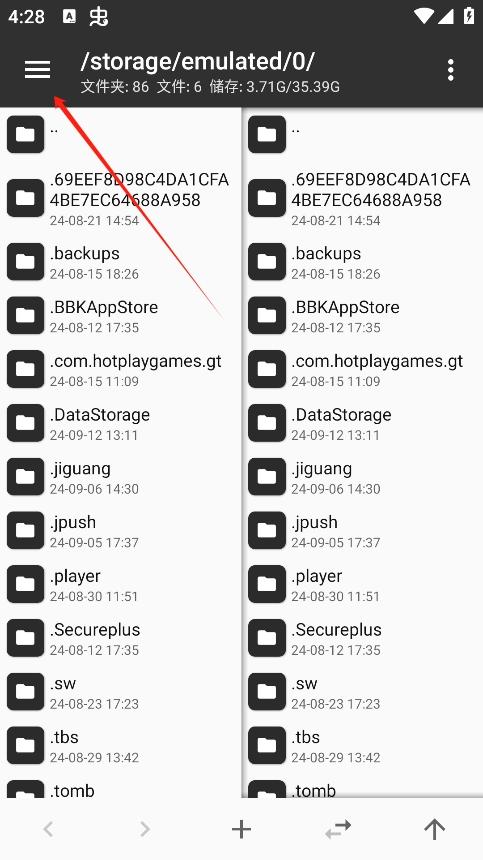Screen dimensions: 483x860
Task: Tap the plus icon to create new
Action: [x=241, y=829]
